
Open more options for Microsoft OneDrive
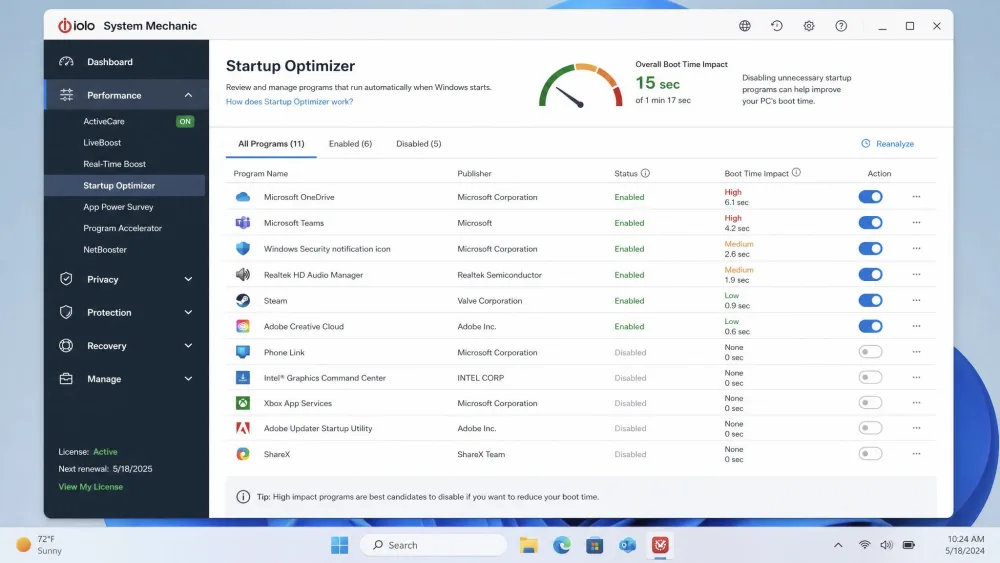tap(916, 196)
